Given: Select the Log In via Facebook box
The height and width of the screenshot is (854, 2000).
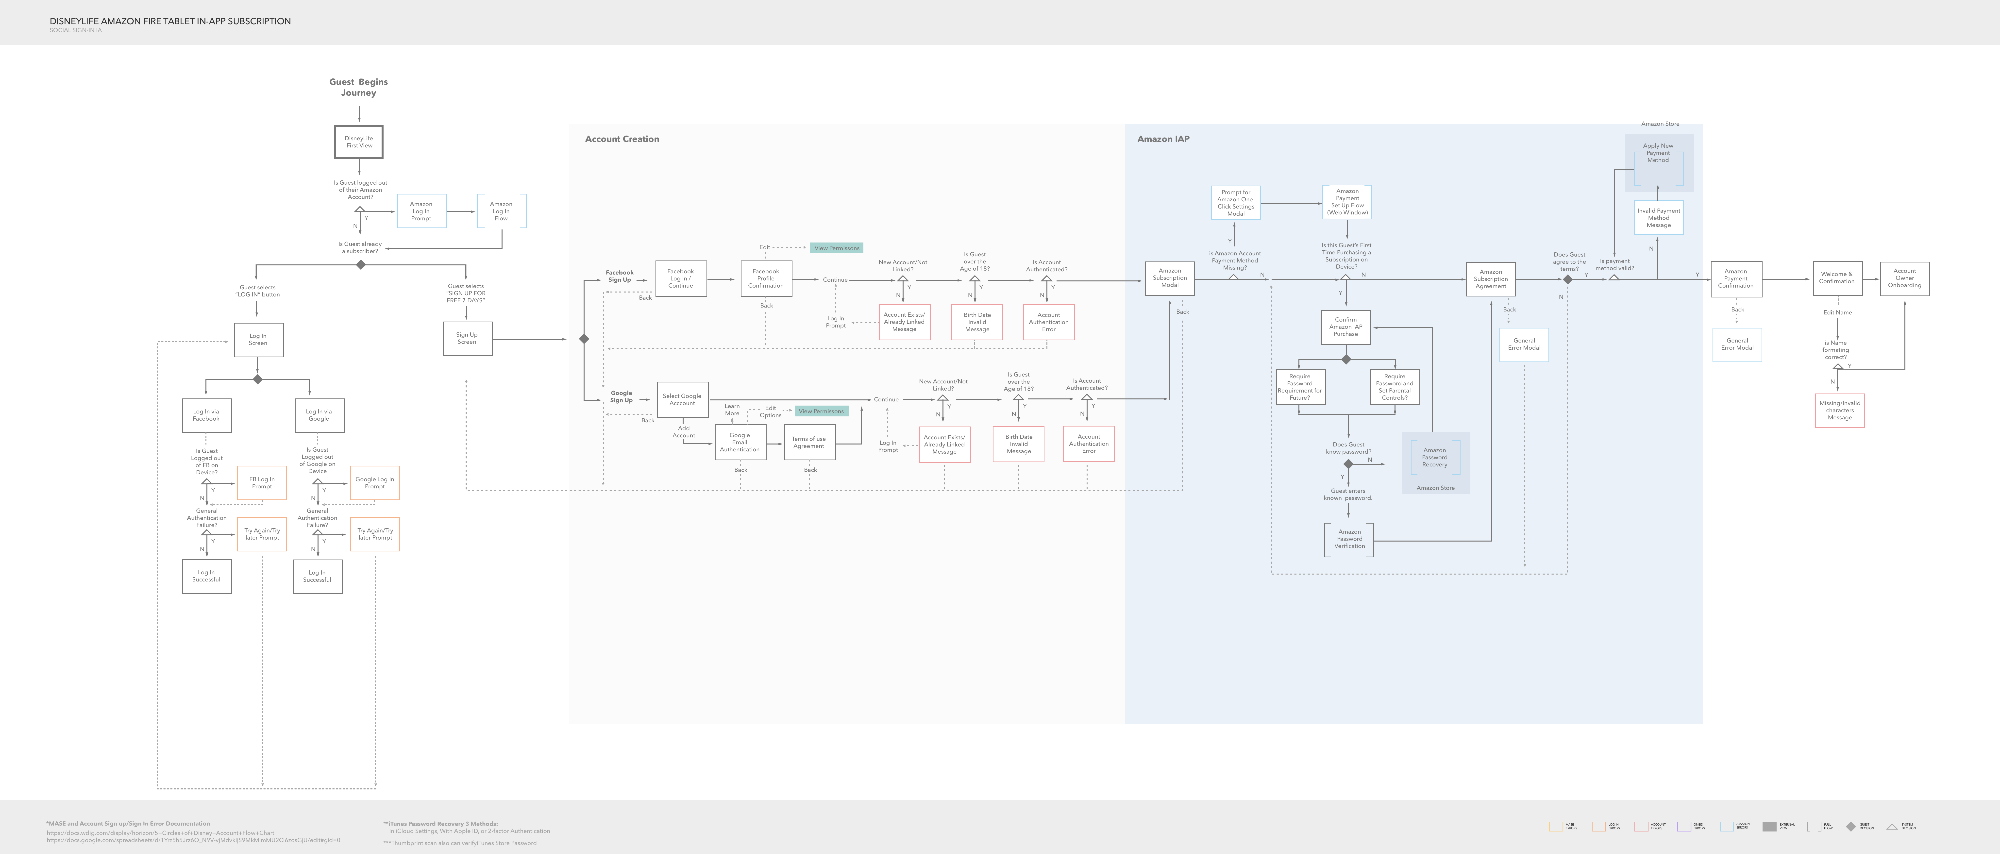Looking at the screenshot, I should click(207, 415).
